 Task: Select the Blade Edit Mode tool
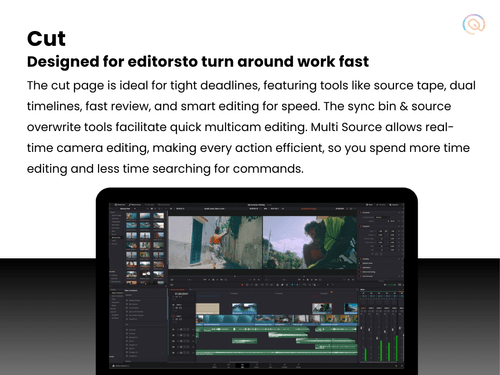click(x=256, y=285)
